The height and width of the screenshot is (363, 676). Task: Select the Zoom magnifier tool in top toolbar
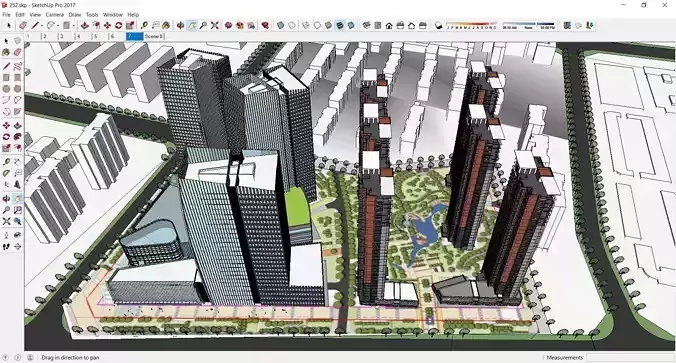point(203,25)
